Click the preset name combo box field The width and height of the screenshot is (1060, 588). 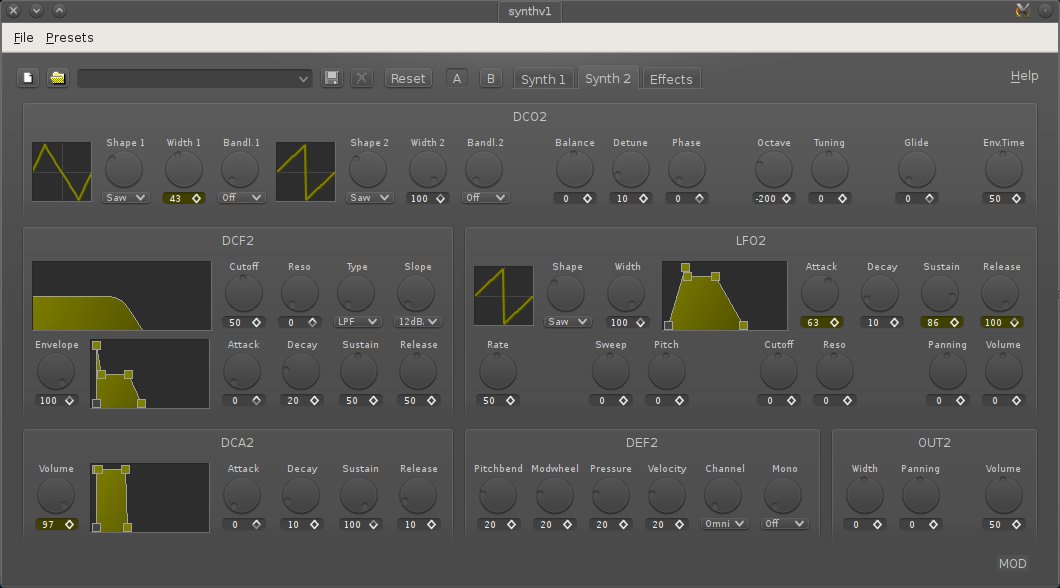pos(188,78)
